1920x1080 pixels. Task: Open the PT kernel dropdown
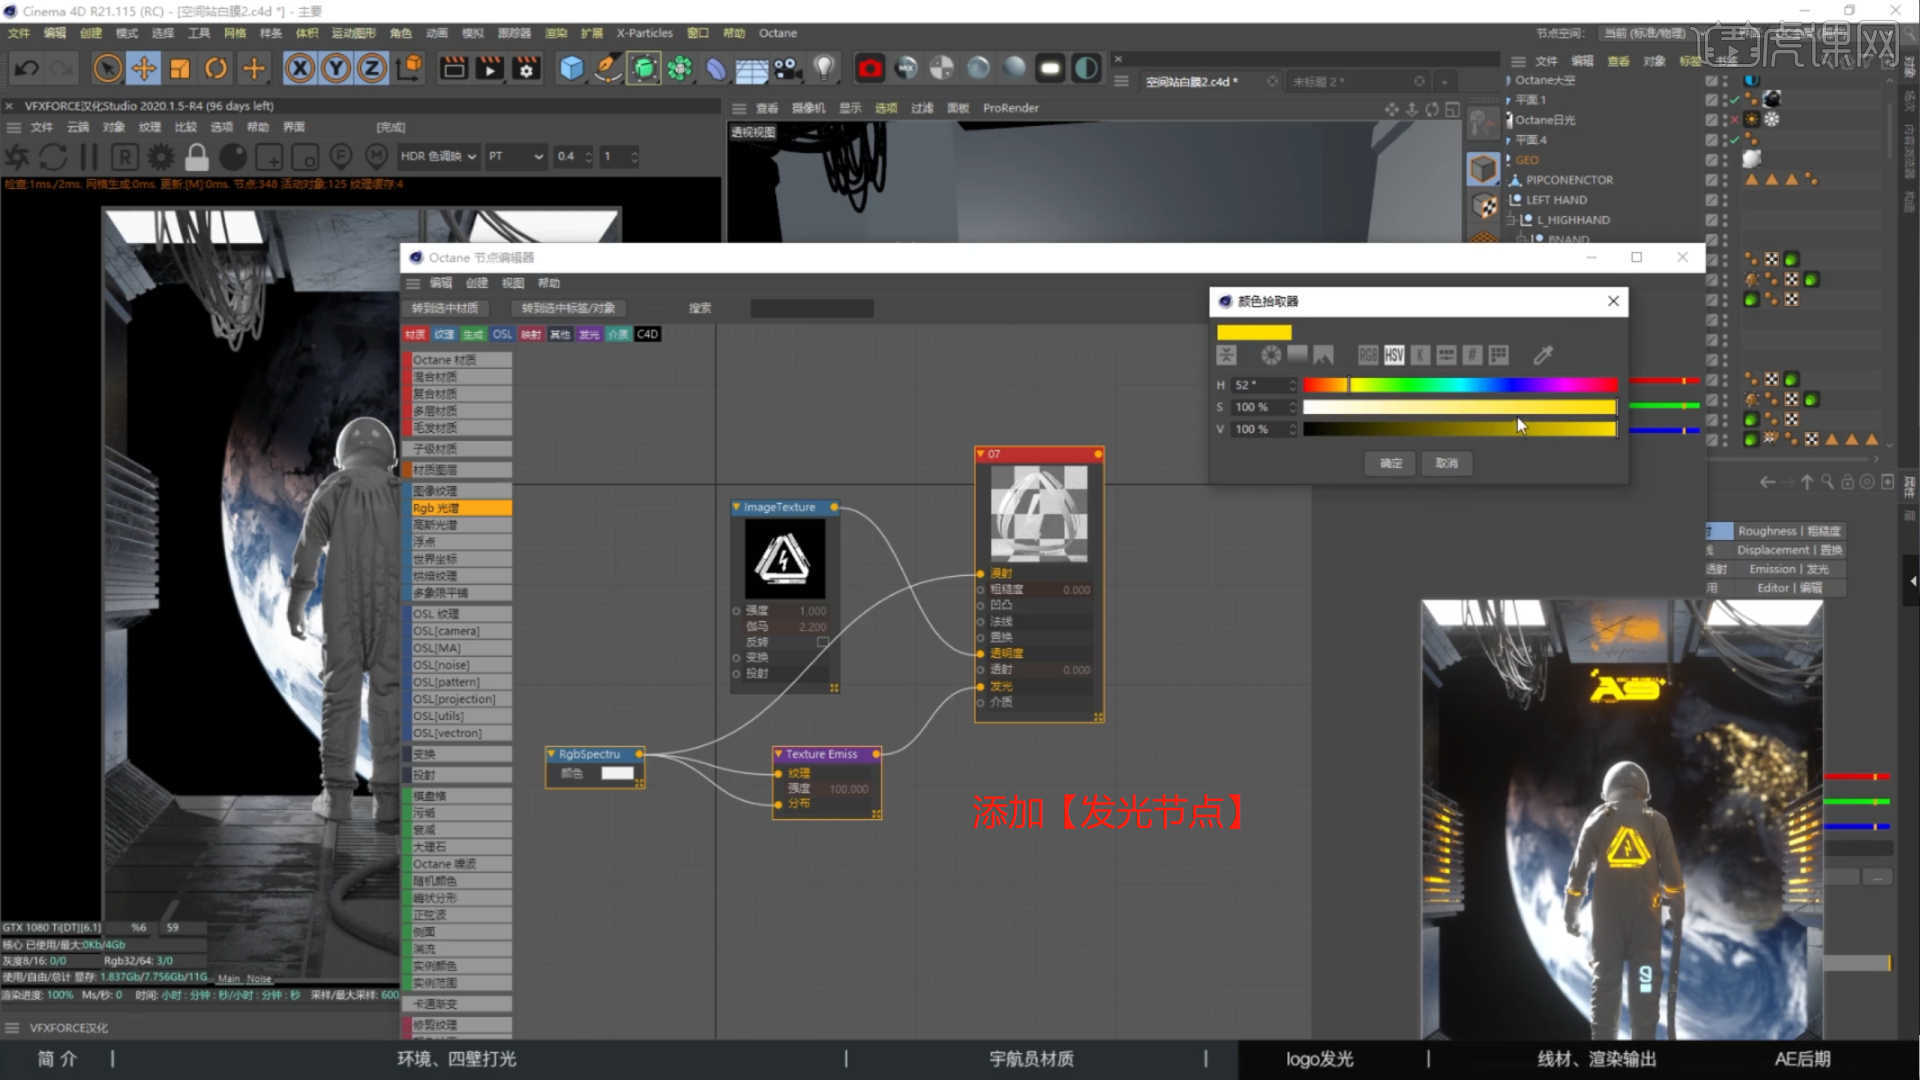pyautogui.click(x=516, y=156)
